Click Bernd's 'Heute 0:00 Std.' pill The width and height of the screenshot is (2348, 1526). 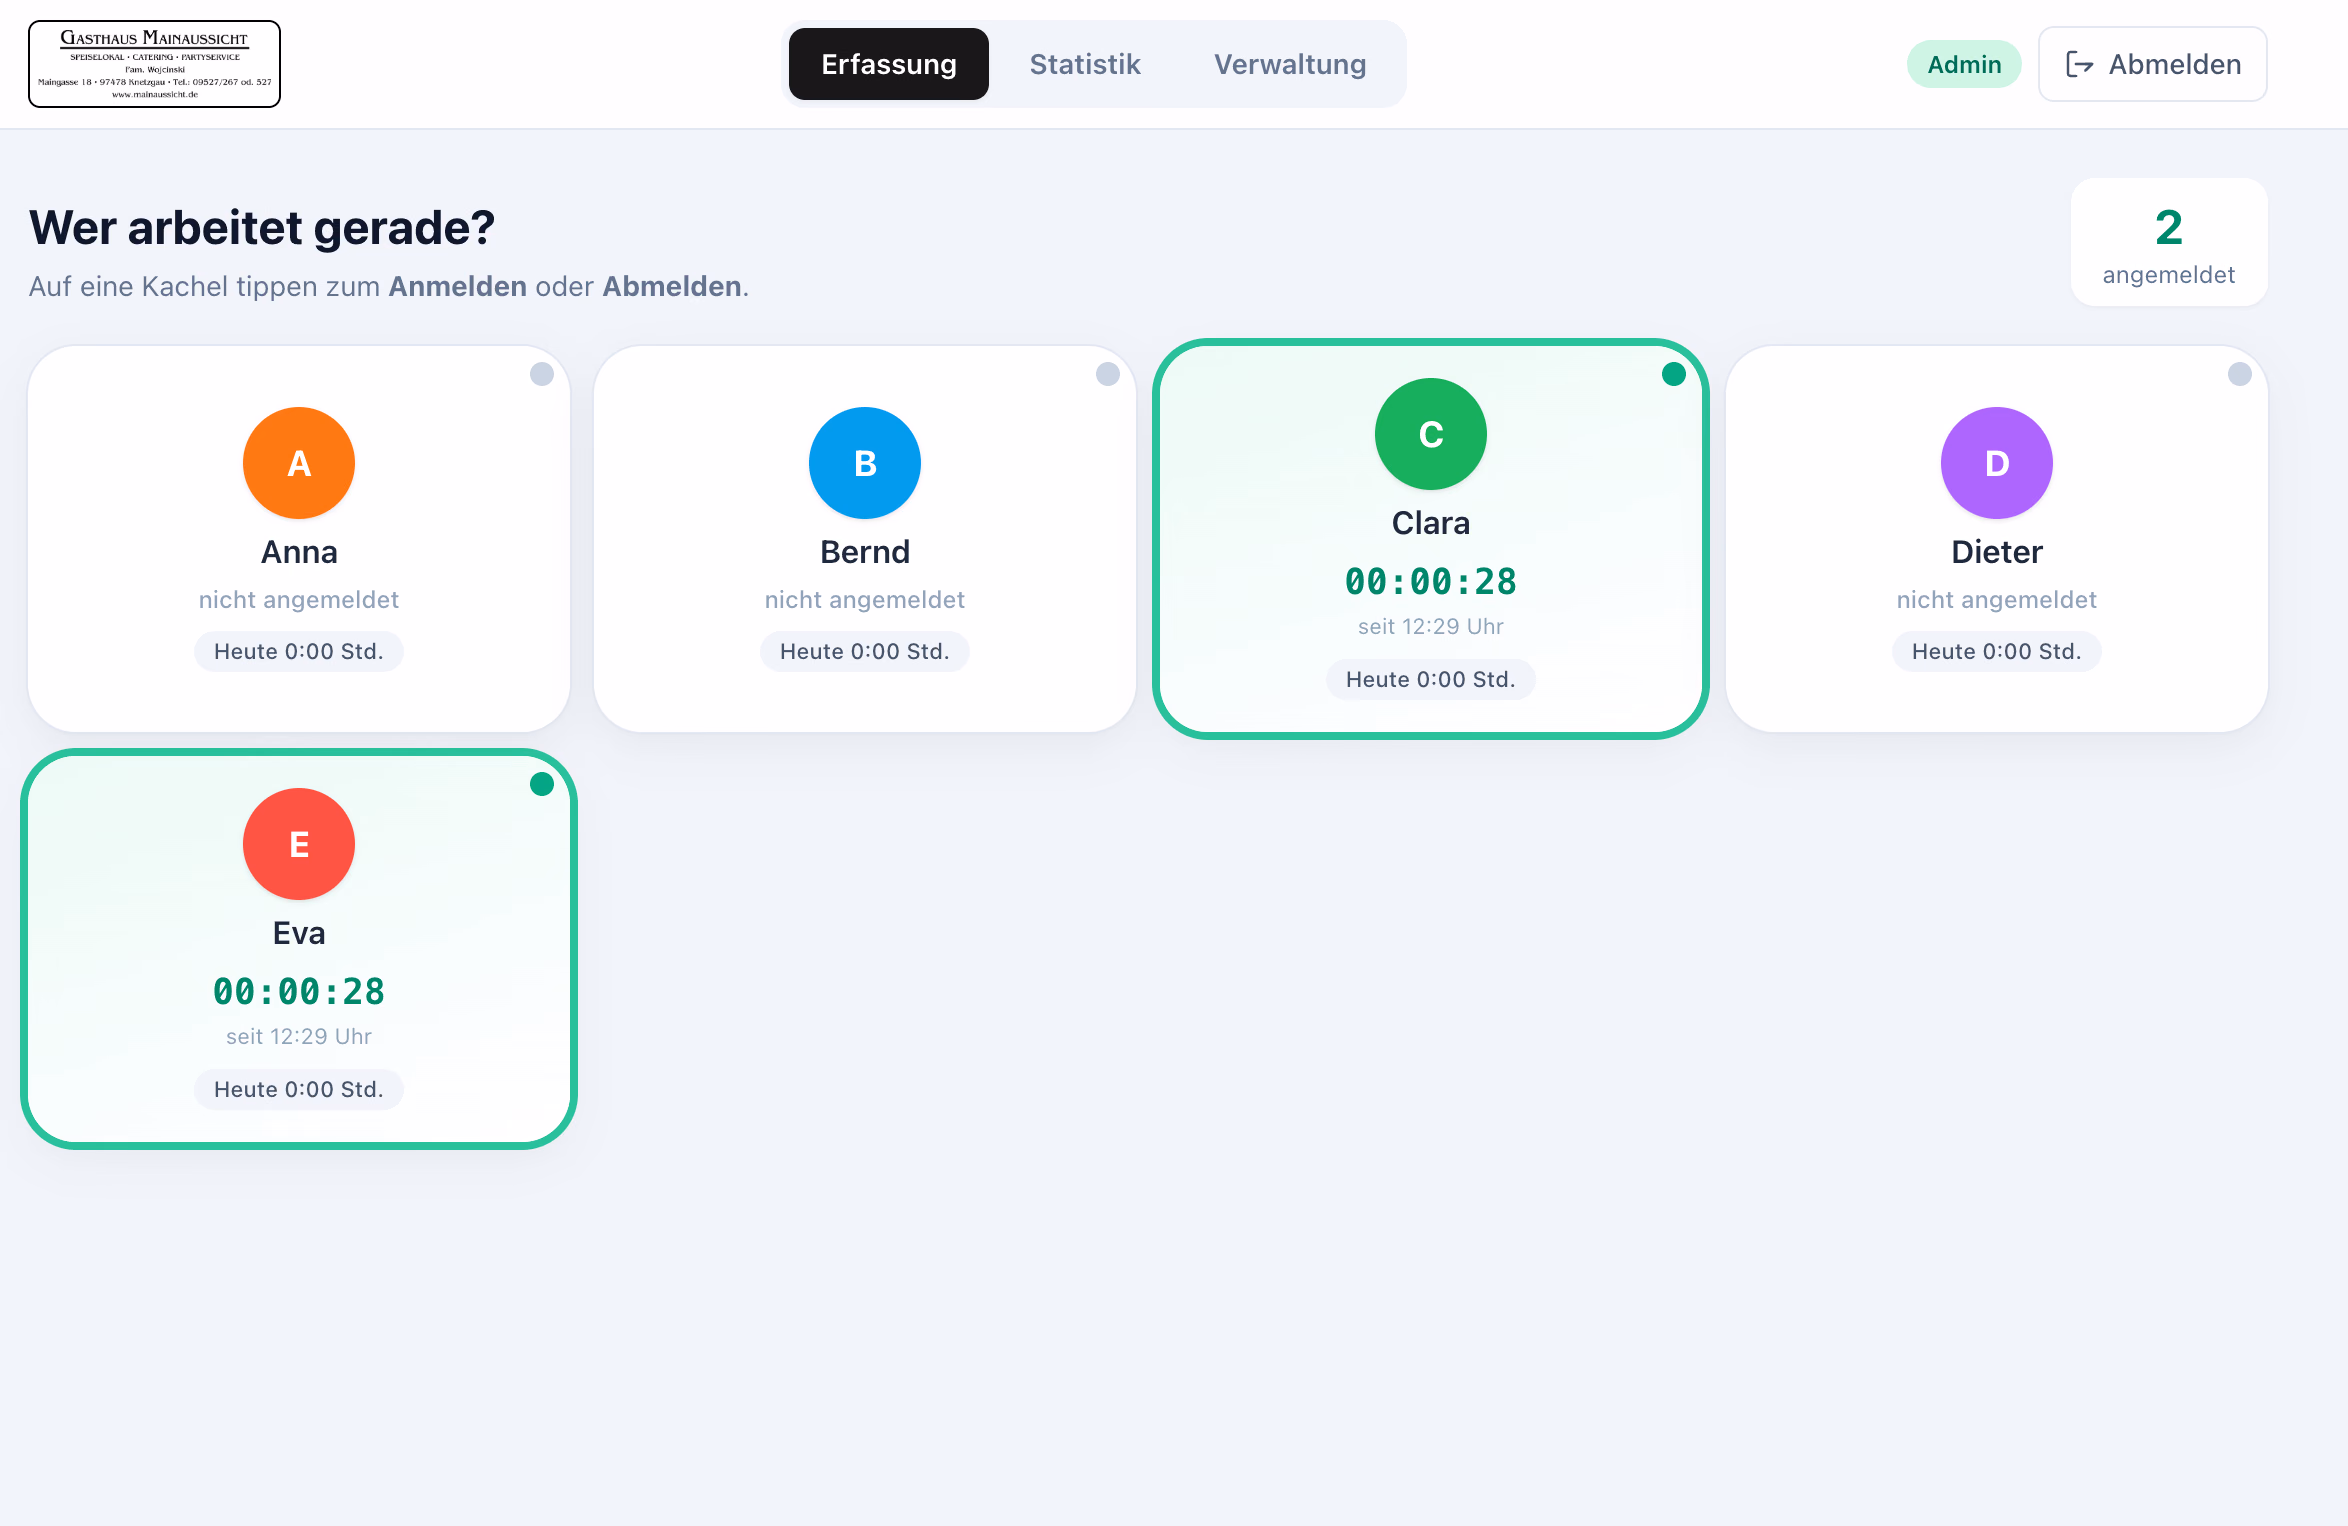[x=865, y=651]
